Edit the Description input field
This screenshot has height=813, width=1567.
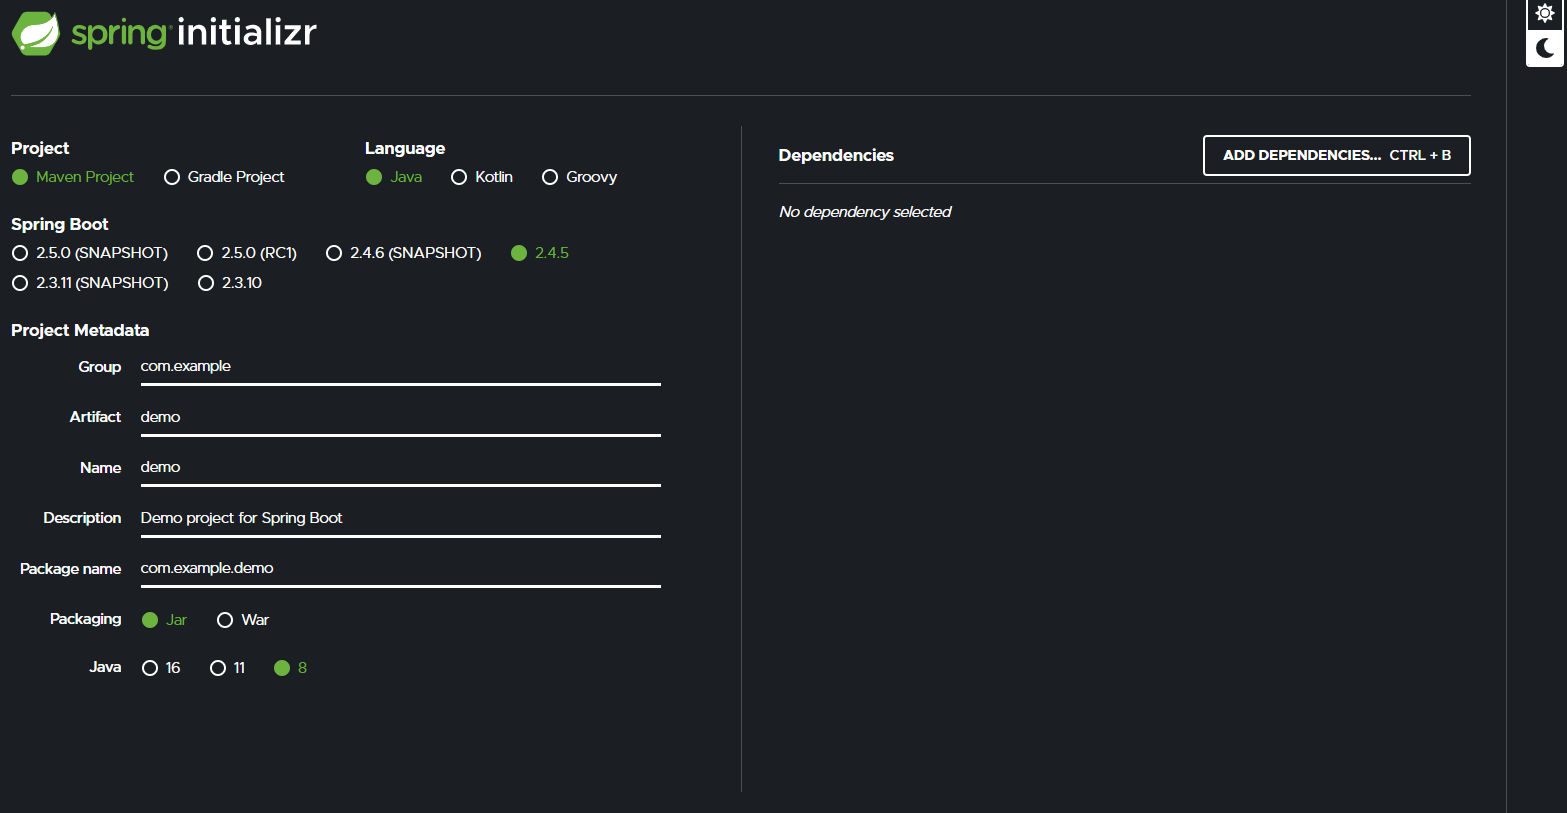coord(401,519)
